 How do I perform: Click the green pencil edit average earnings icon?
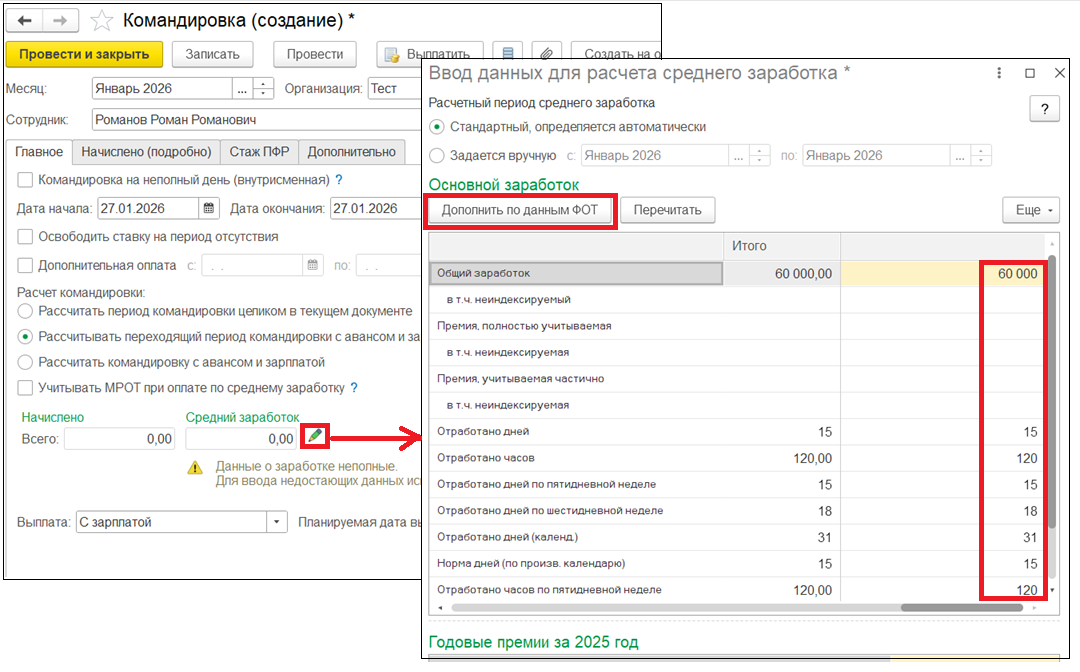315,437
